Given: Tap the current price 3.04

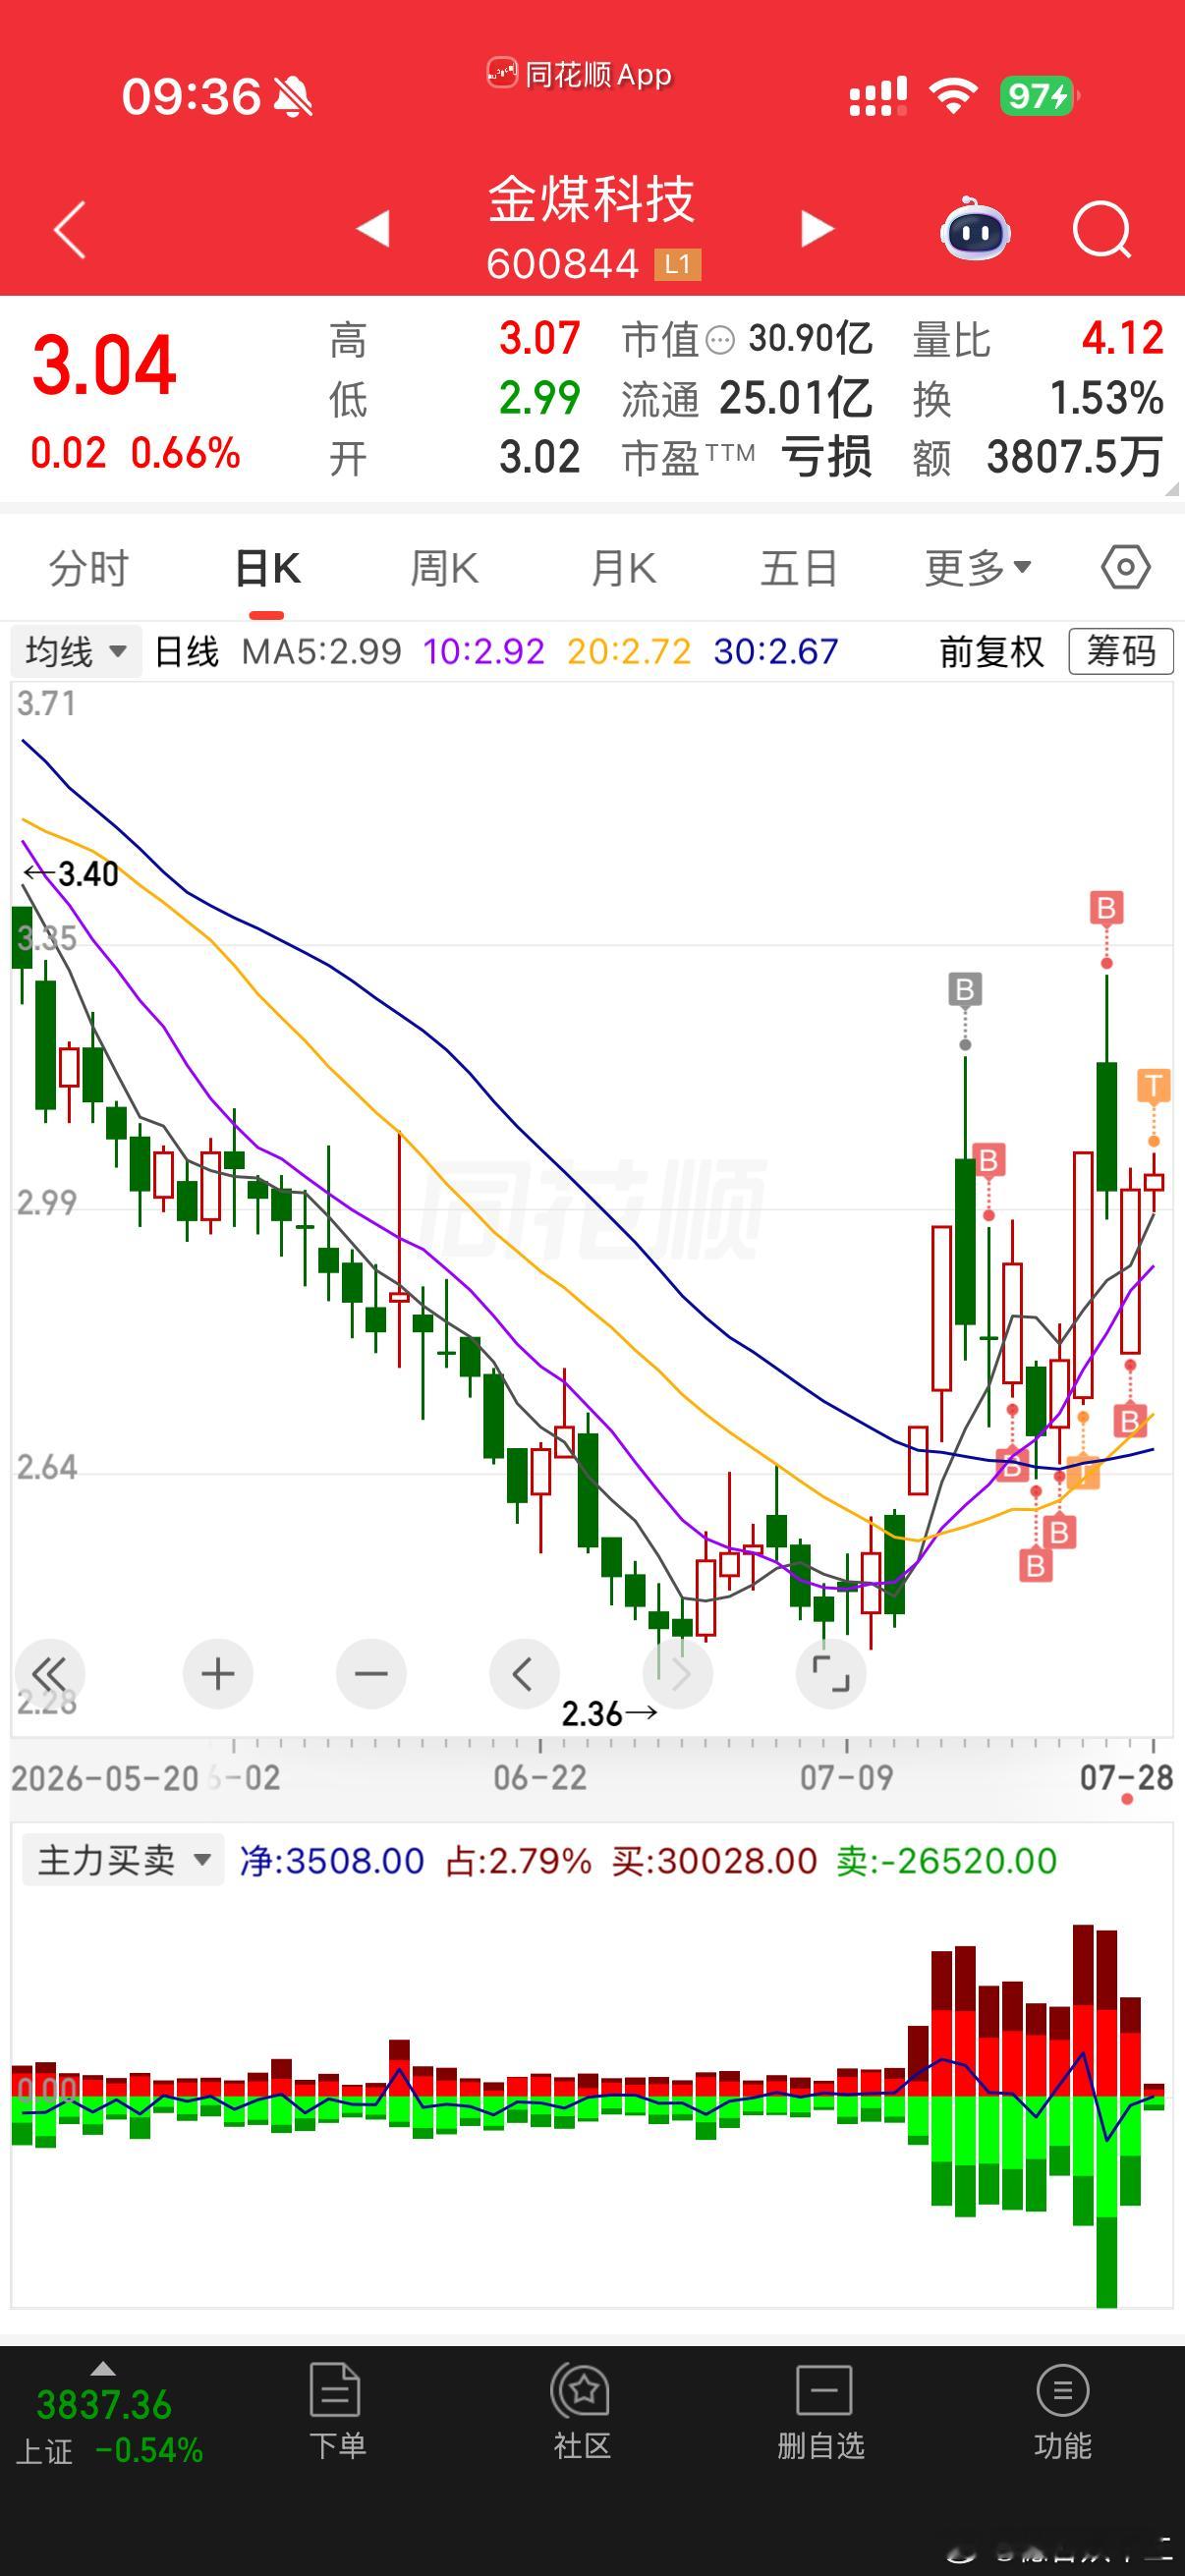Looking at the screenshot, I should pyautogui.click(x=104, y=365).
